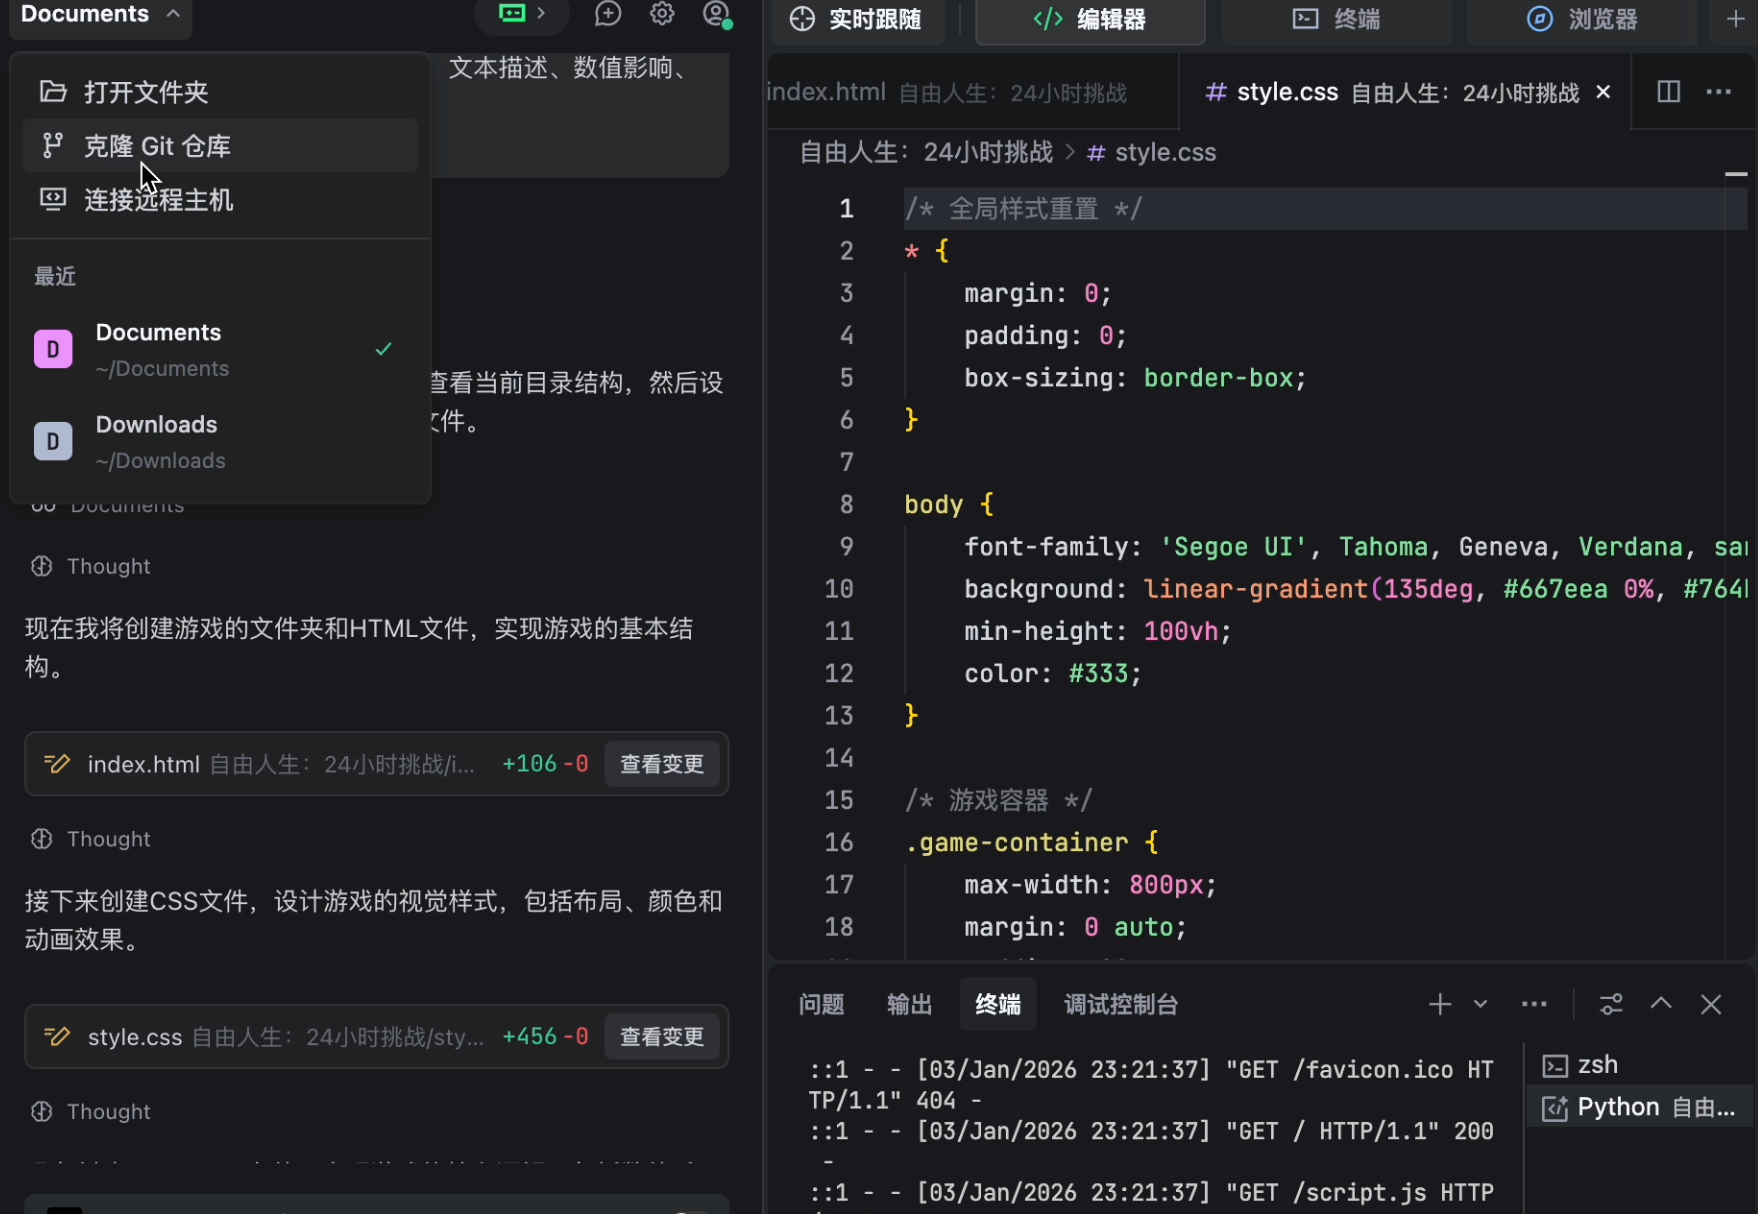The width and height of the screenshot is (1758, 1214).
Task: Click 克隆 Git 仓库 menu entry
Action: click(x=157, y=145)
